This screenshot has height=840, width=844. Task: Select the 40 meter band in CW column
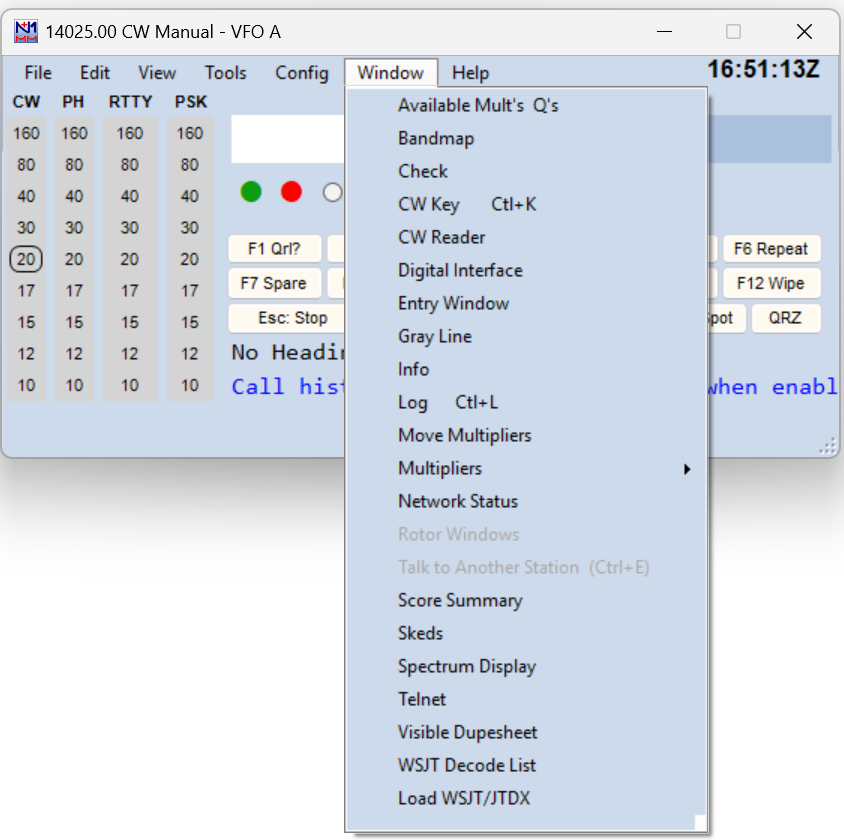[x=26, y=196]
